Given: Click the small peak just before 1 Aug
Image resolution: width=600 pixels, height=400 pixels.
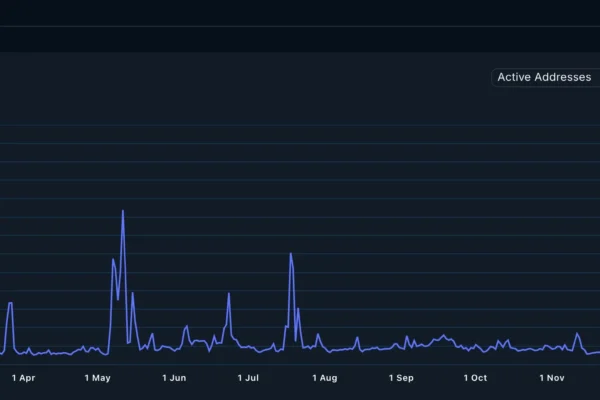Looking at the screenshot, I should [318, 335].
